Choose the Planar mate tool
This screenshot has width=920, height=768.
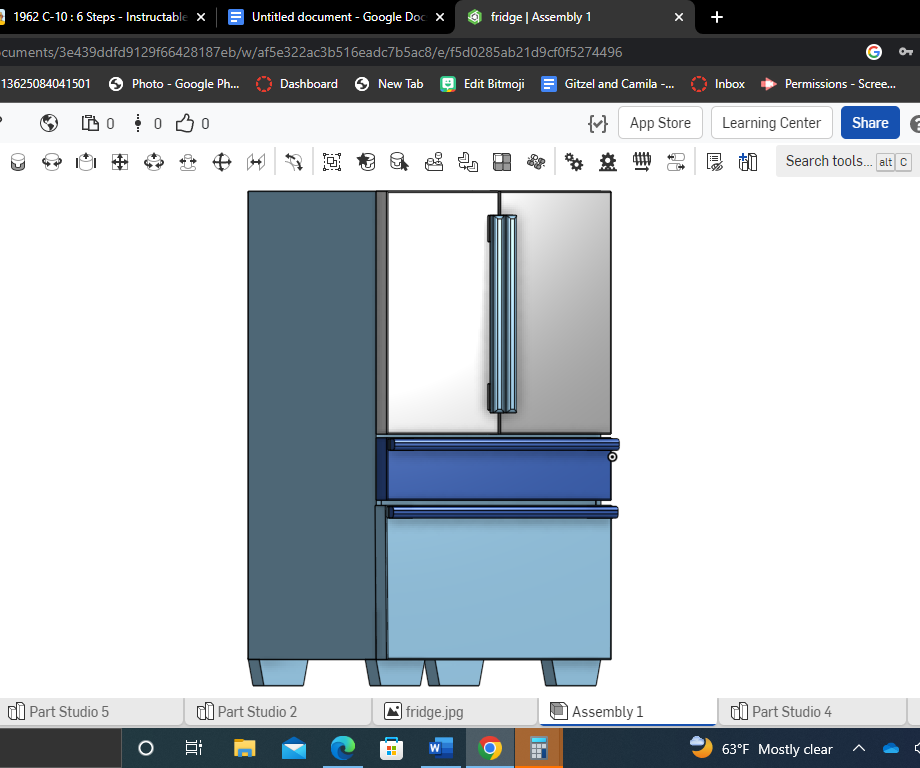120,162
